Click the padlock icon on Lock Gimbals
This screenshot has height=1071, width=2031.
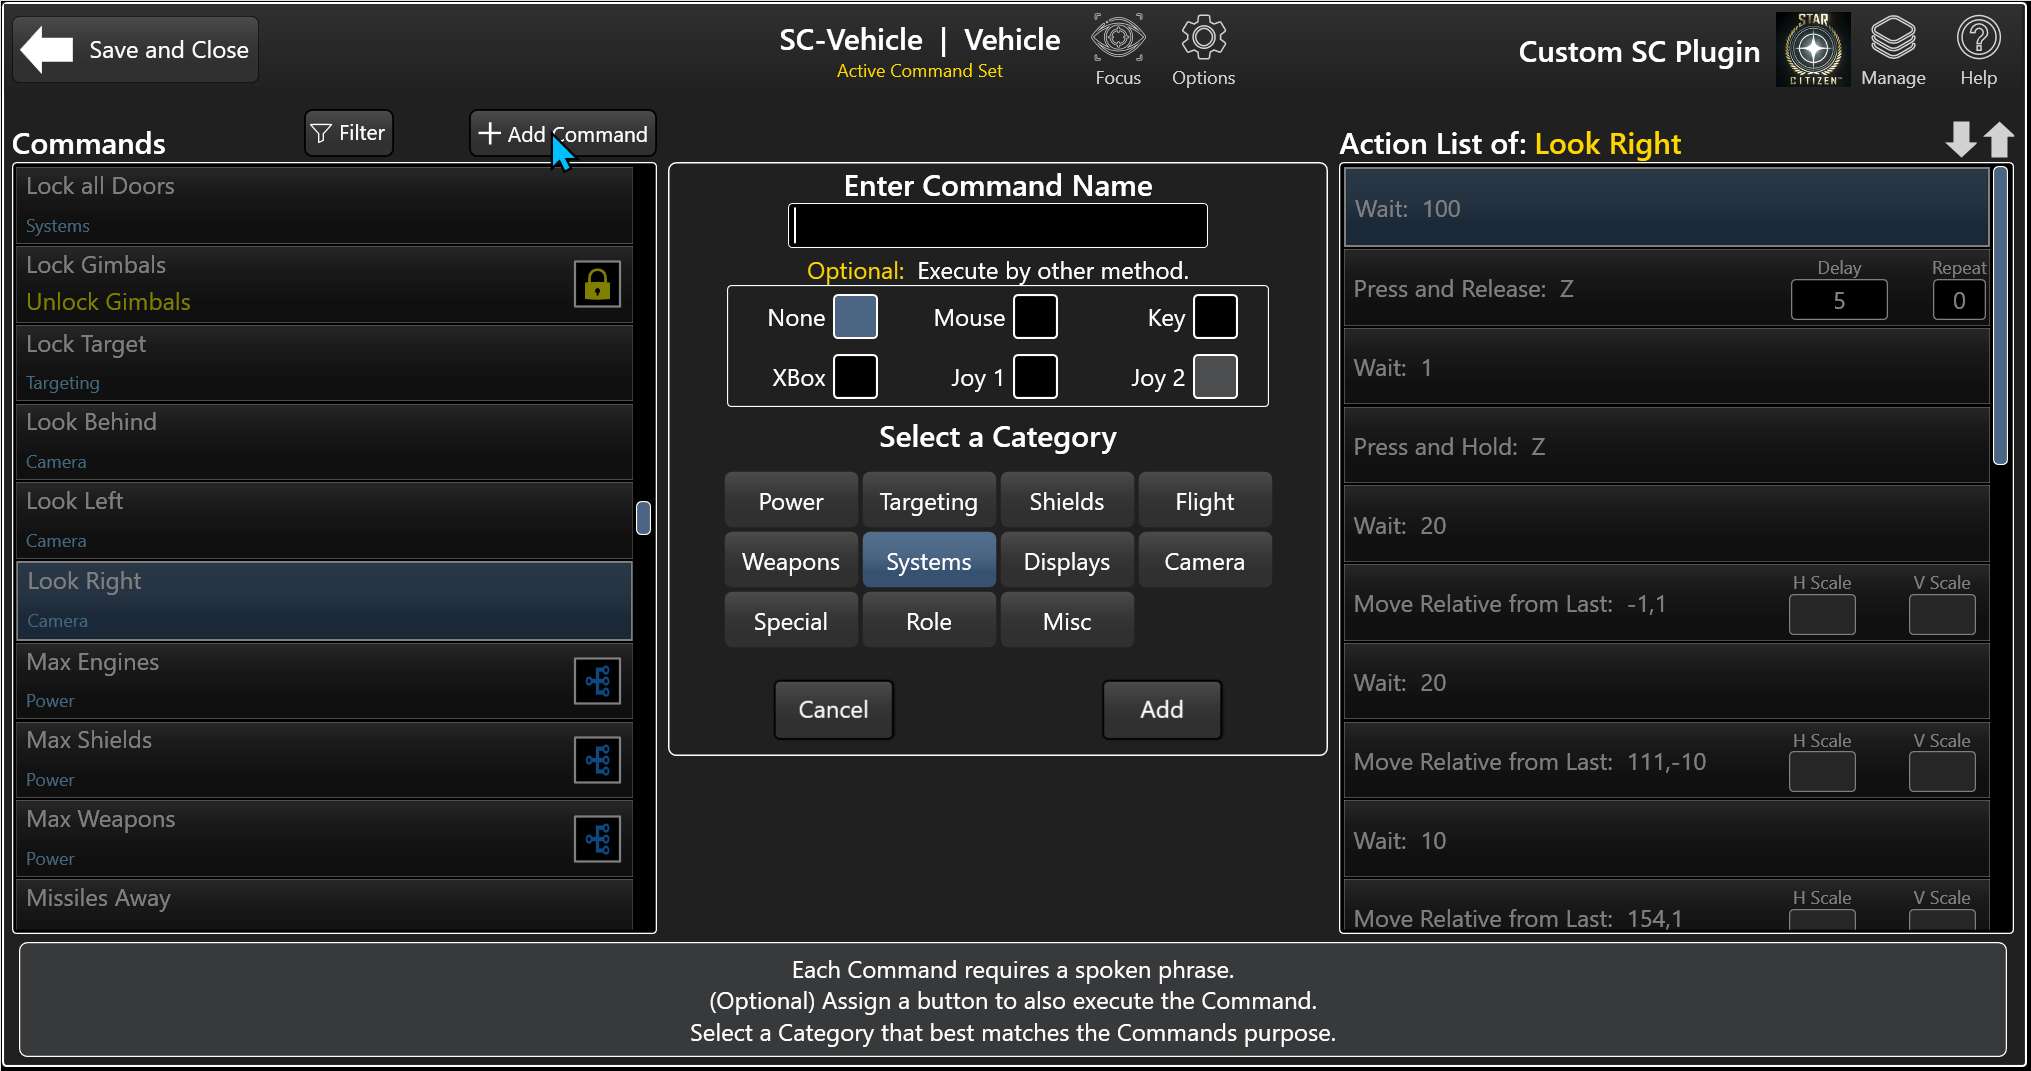(x=597, y=284)
